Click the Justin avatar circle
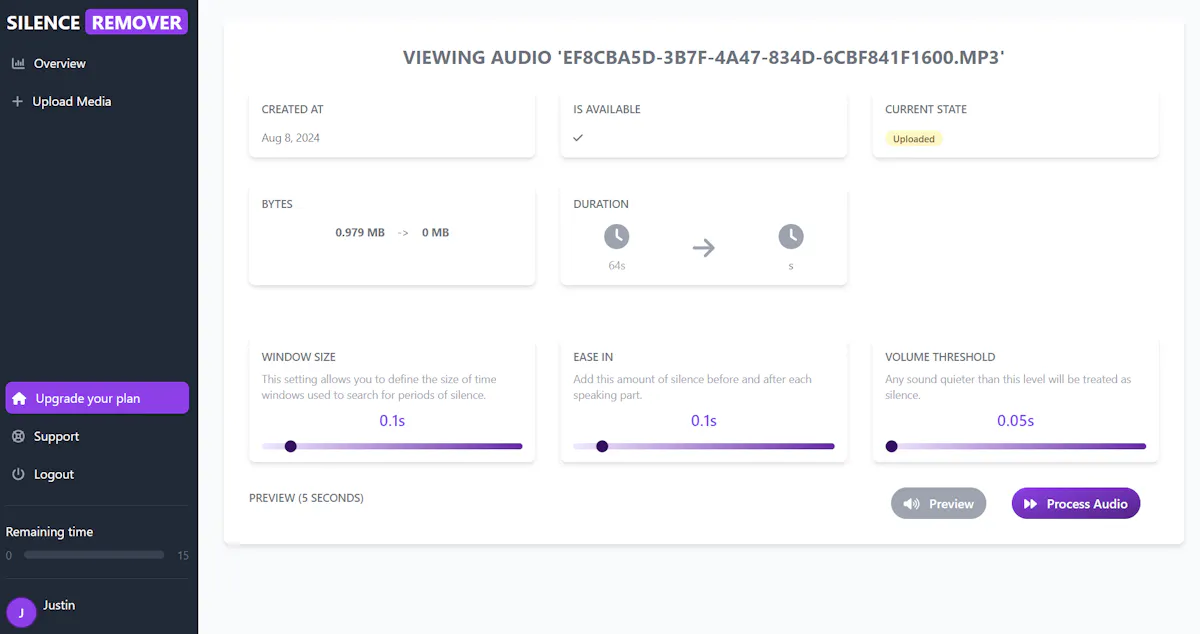Screen dimensions: 1200x634 [21, 613]
